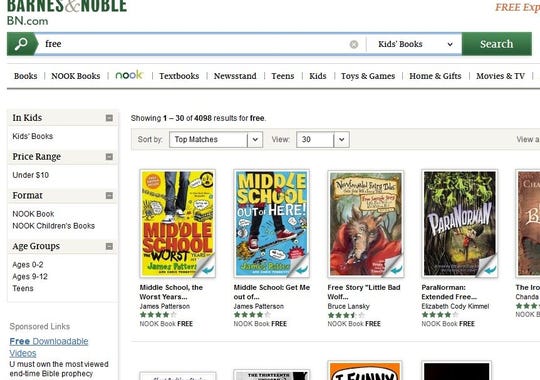Select Ages 0-2 filter
540x380 pixels.
click(x=28, y=265)
